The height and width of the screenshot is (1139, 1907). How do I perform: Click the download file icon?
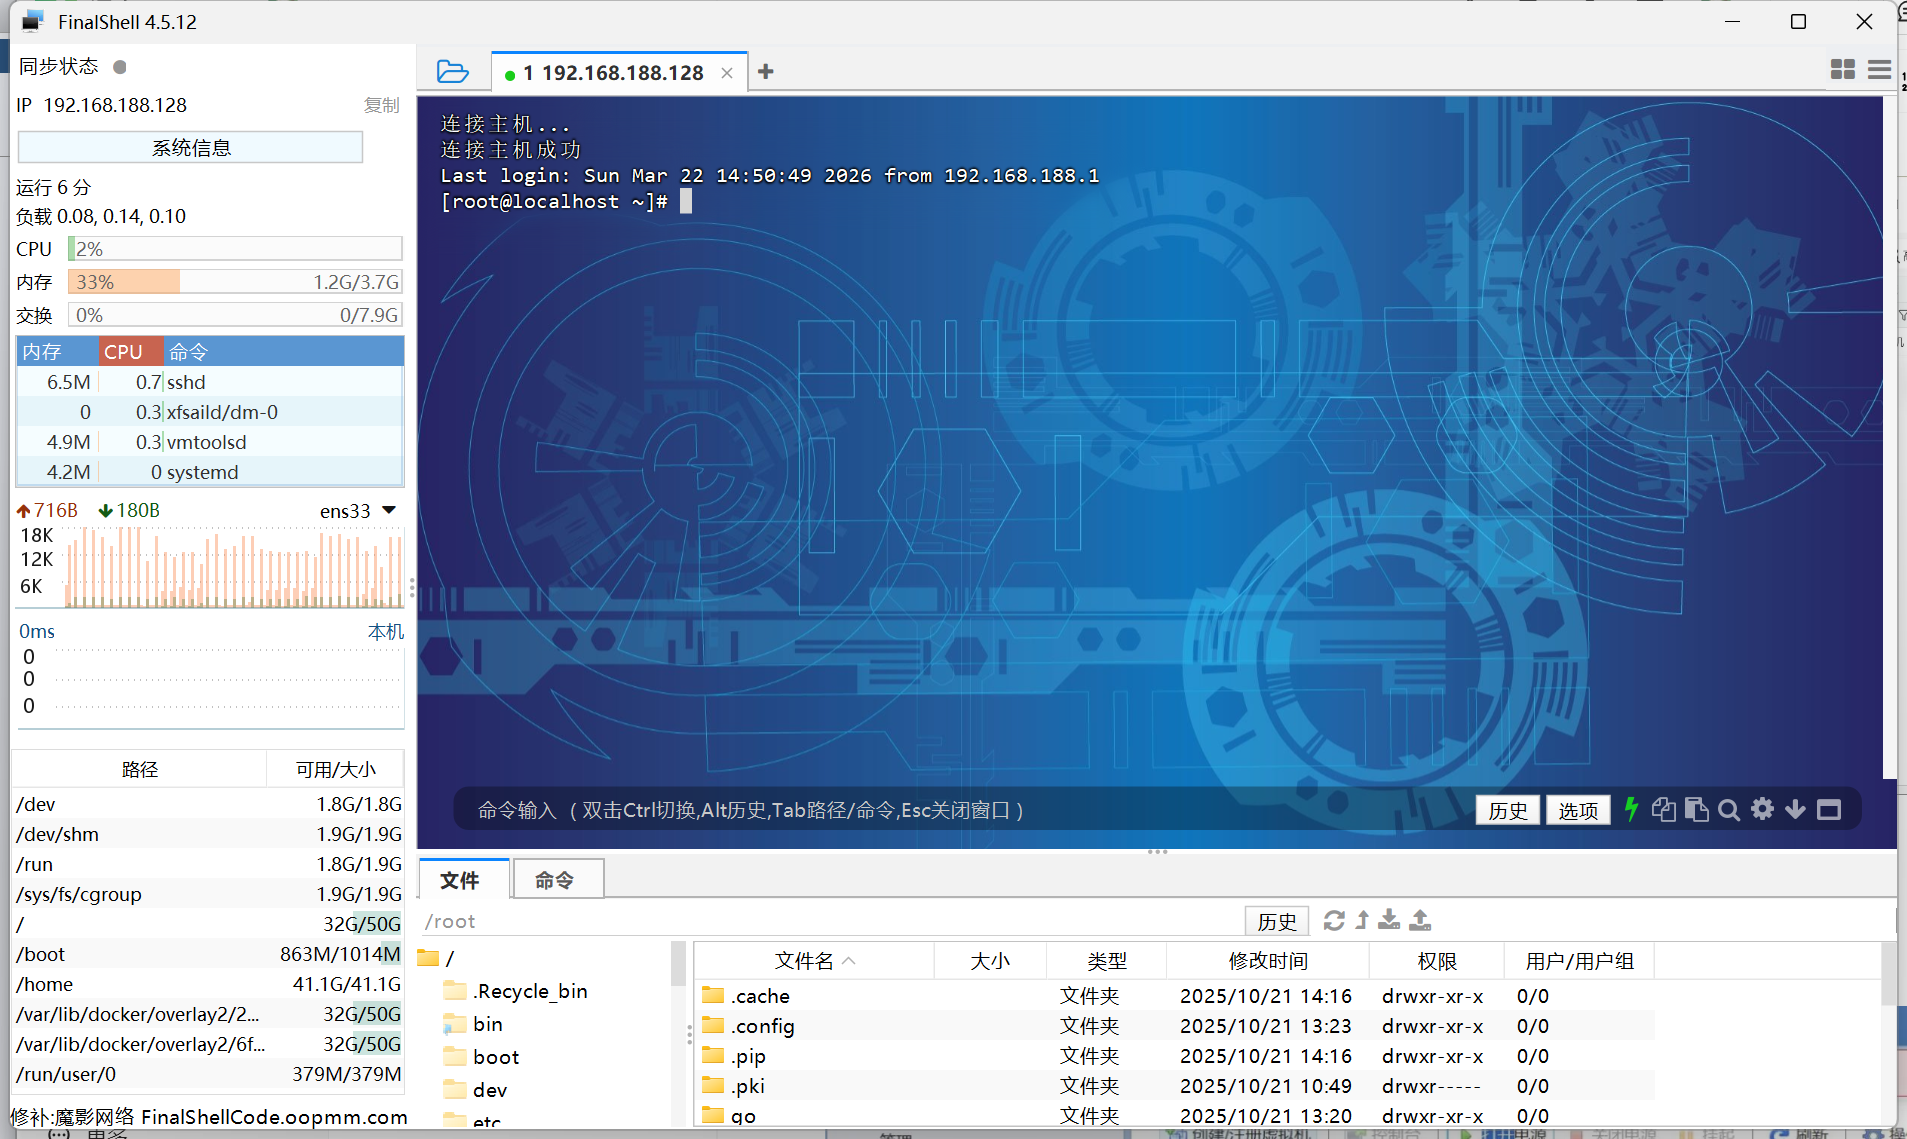1389,920
